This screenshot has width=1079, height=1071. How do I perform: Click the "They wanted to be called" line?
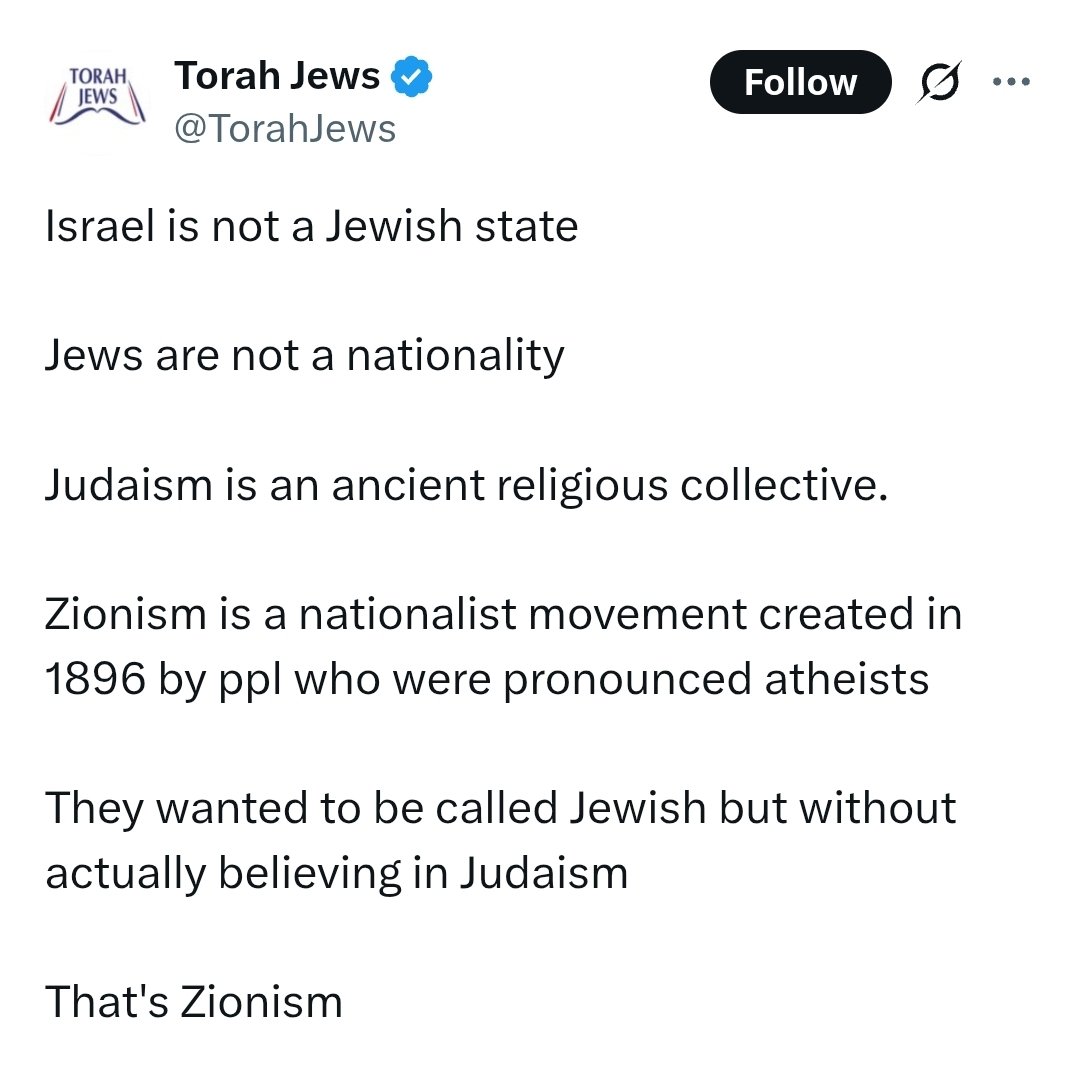click(x=500, y=808)
